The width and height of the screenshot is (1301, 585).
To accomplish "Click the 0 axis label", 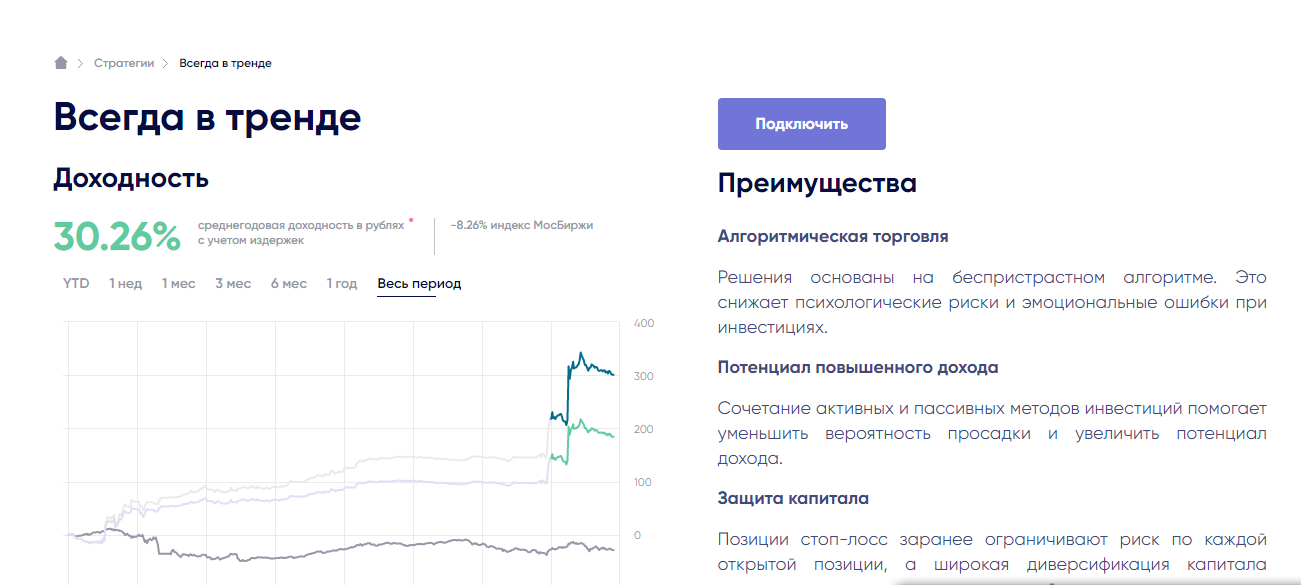I will tap(638, 535).
